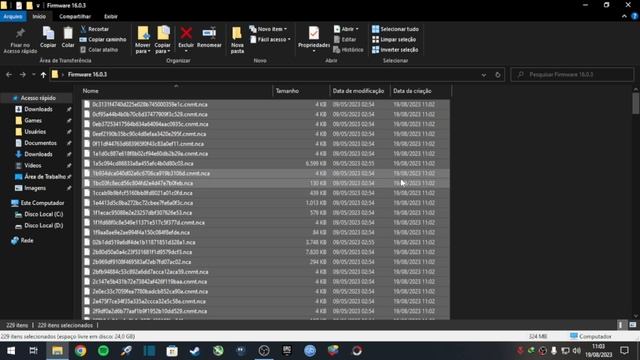
Task: Open the Windows Start menu
Action: 11,351
